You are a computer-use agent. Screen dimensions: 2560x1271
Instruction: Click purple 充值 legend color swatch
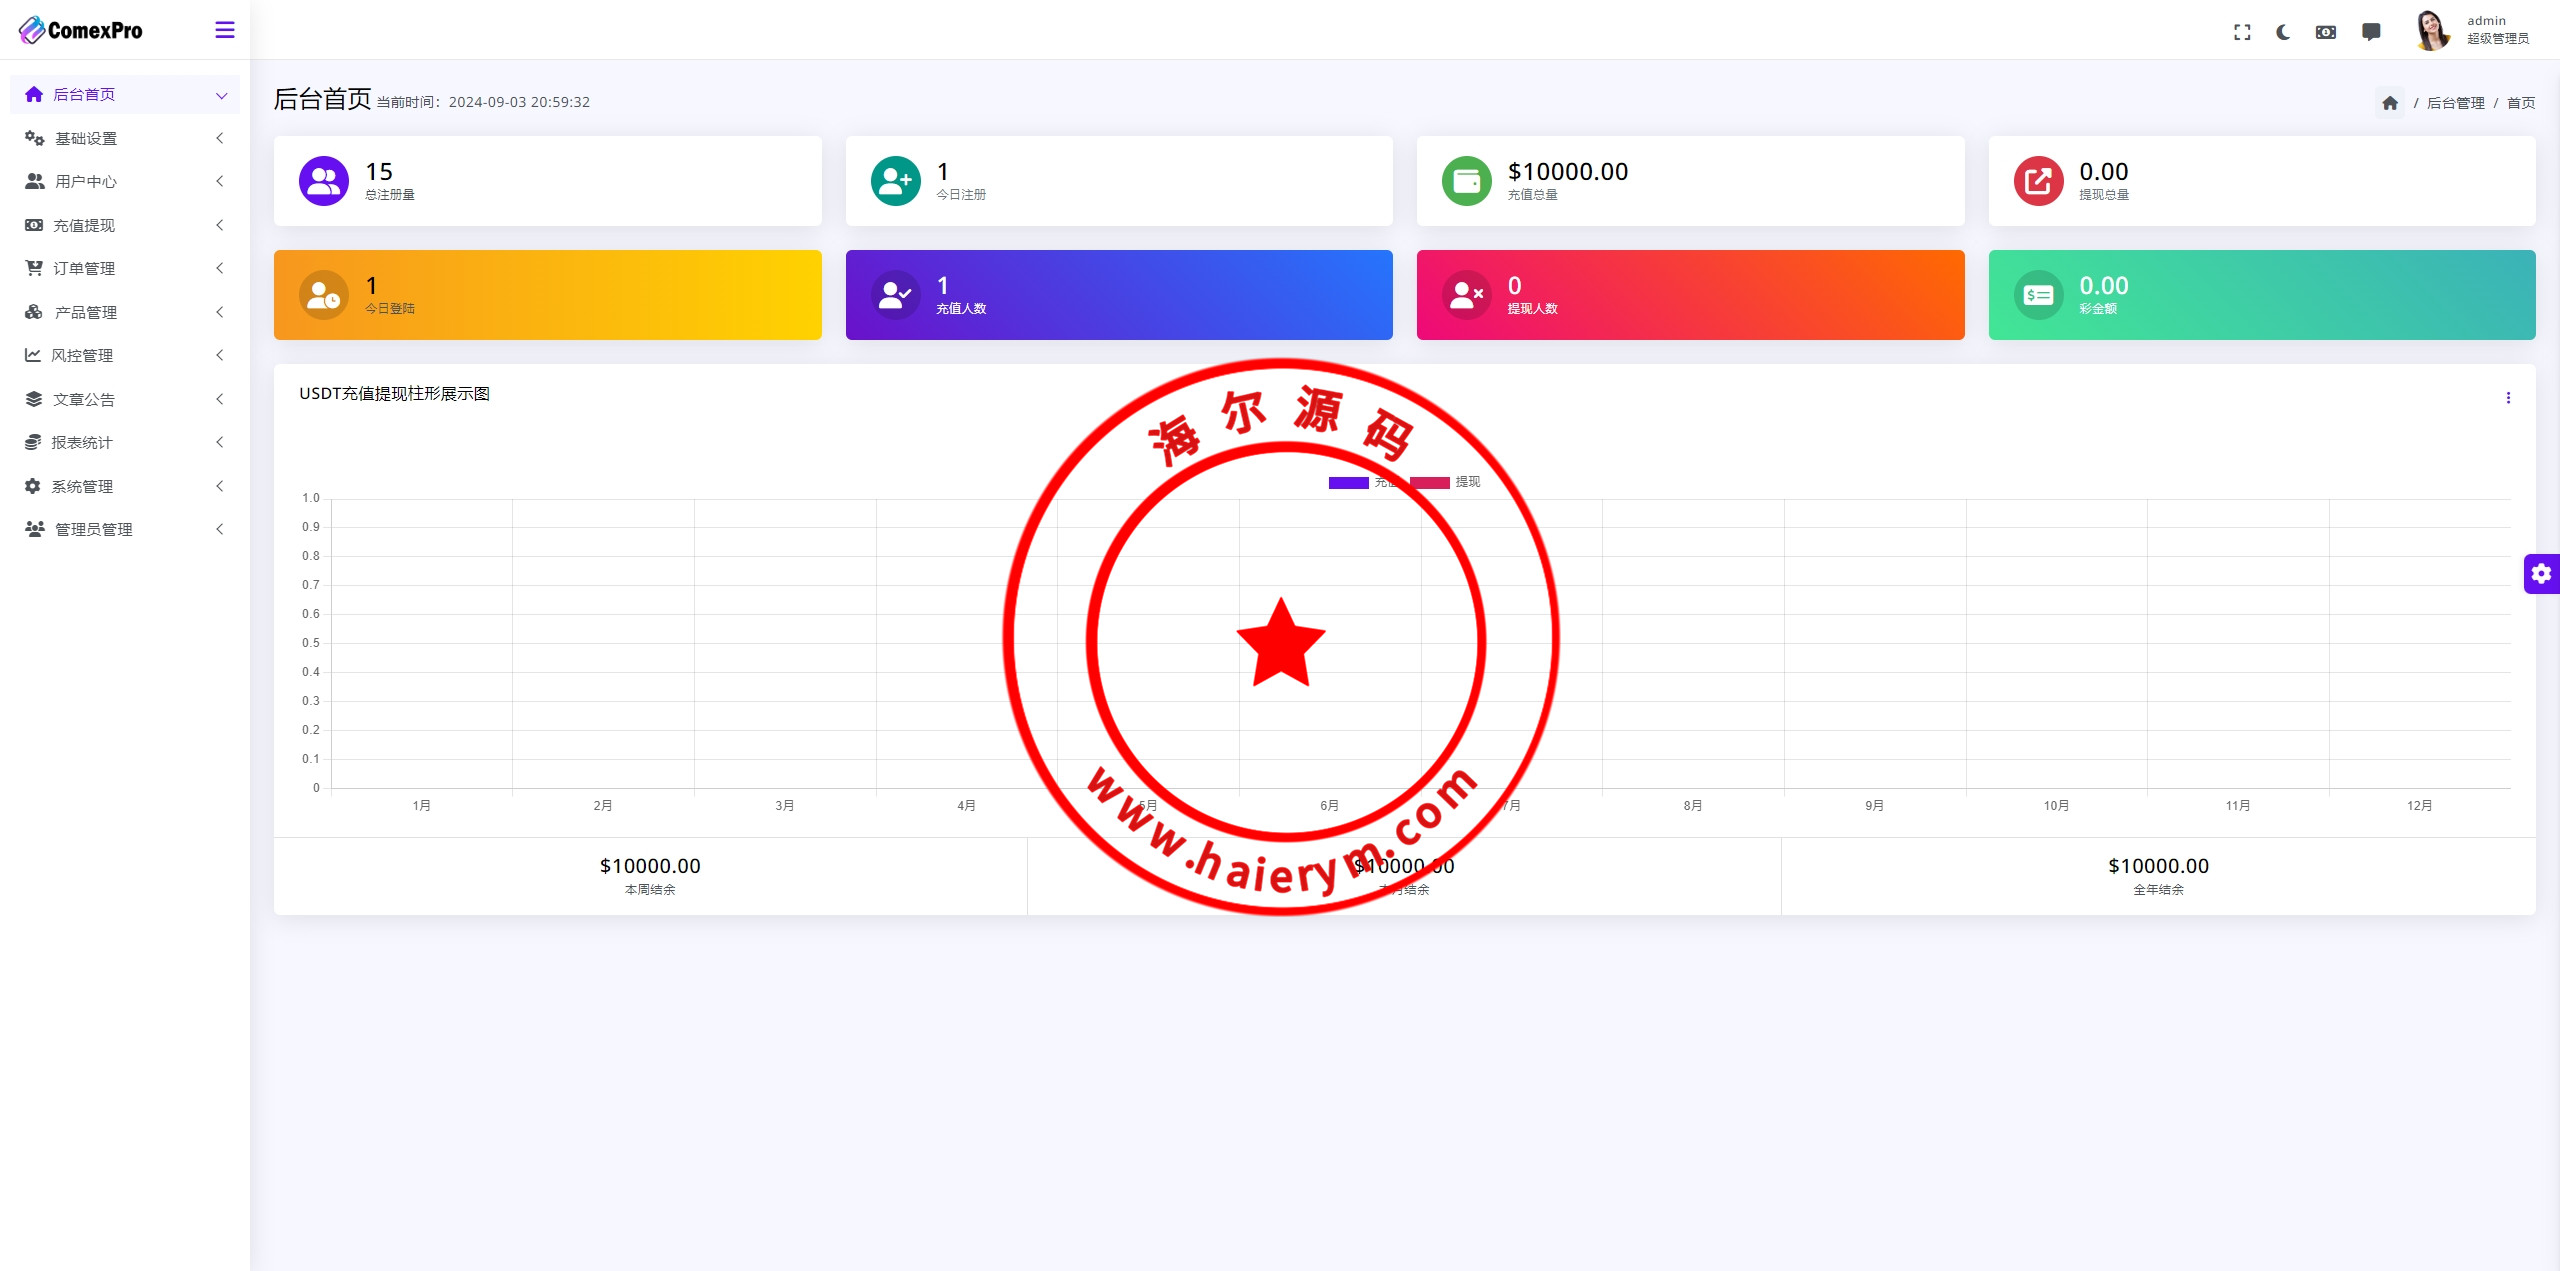tap(1348, 483)
